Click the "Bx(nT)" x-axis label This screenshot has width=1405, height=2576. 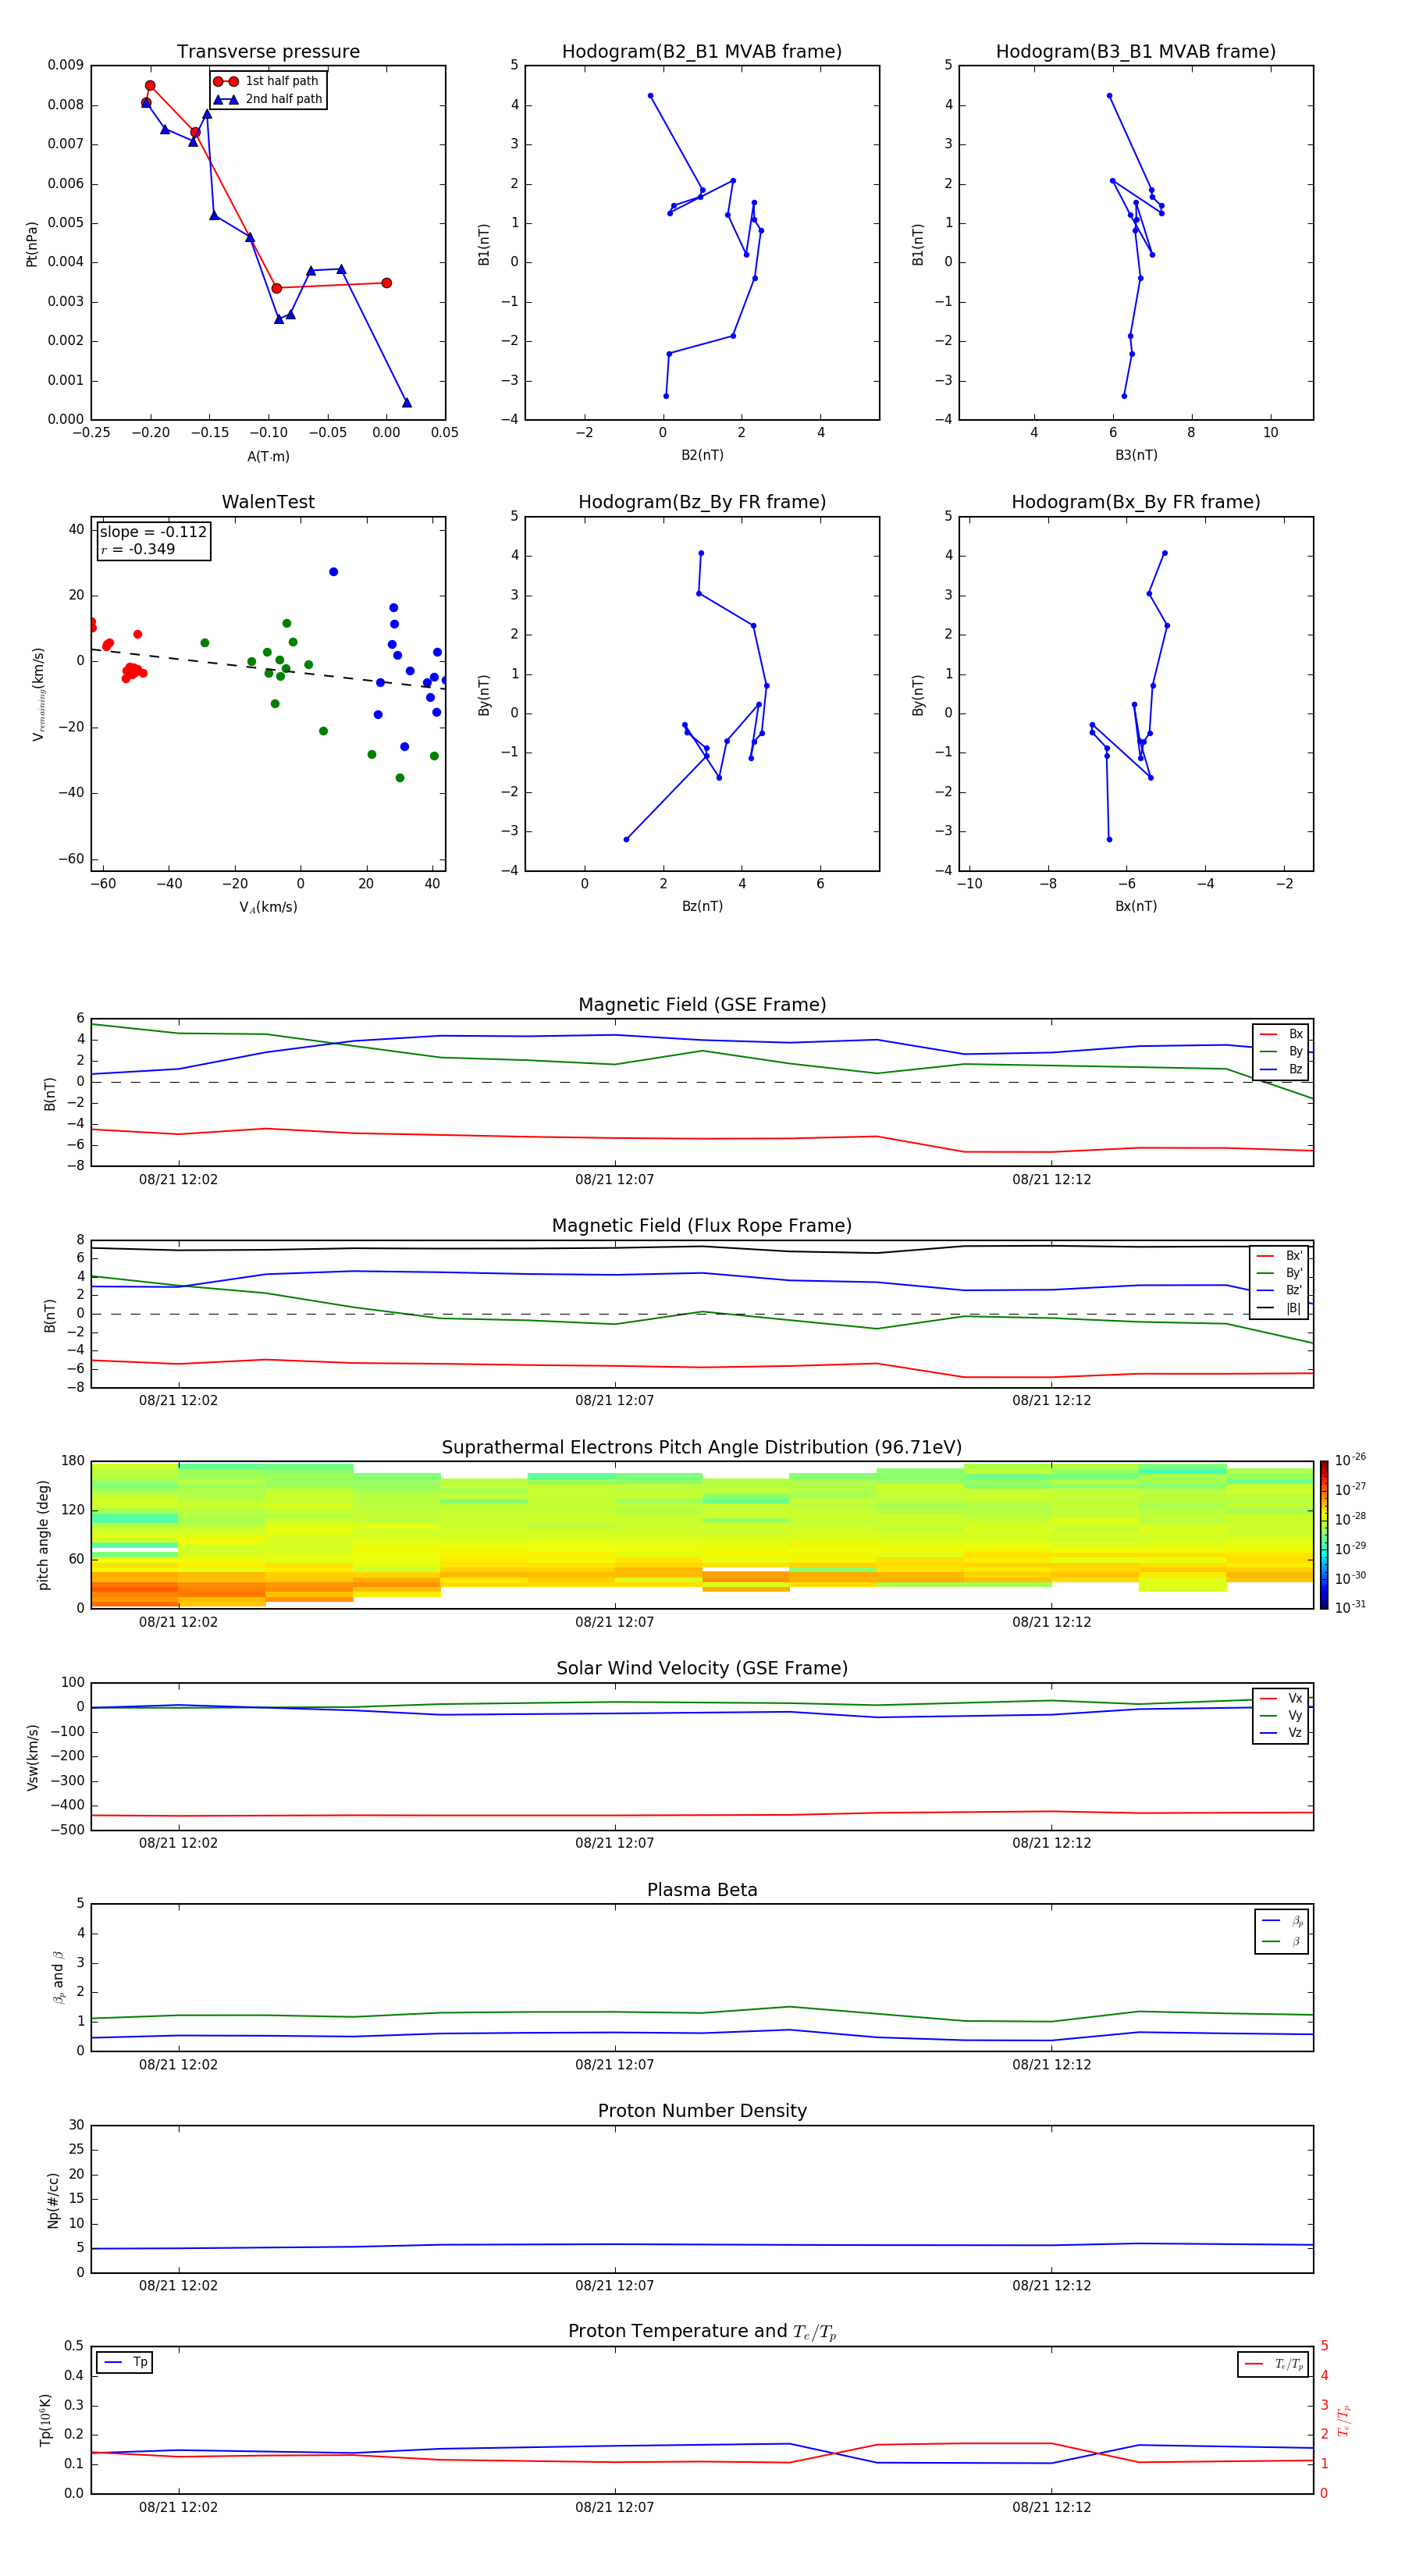click(x=1136, y=906)
